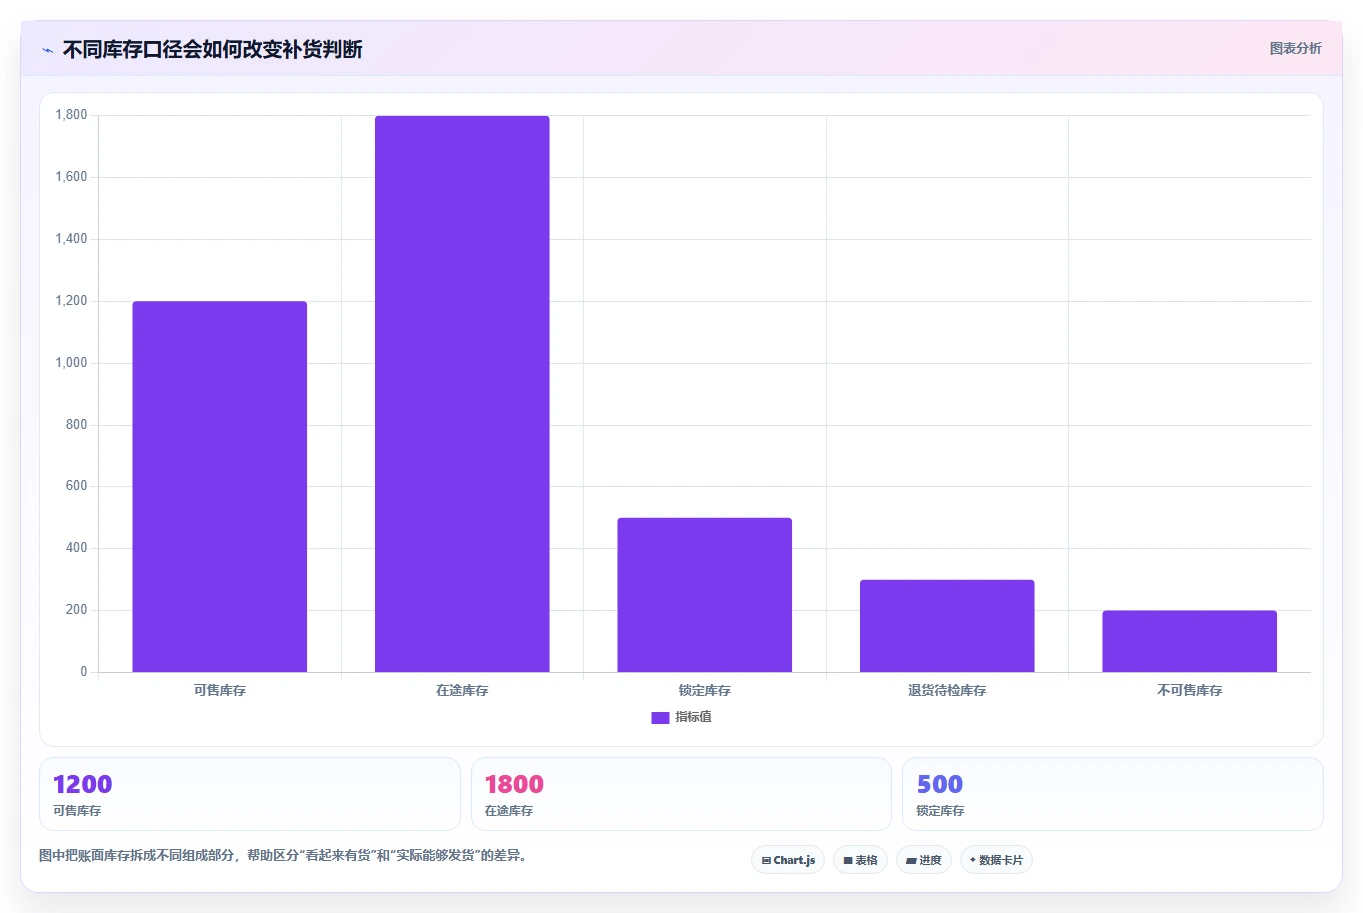Select the 在途库存 bar in the chart
Viewport: 1363px width, 913px height.
pyautogui.click(x=462, y=394)
